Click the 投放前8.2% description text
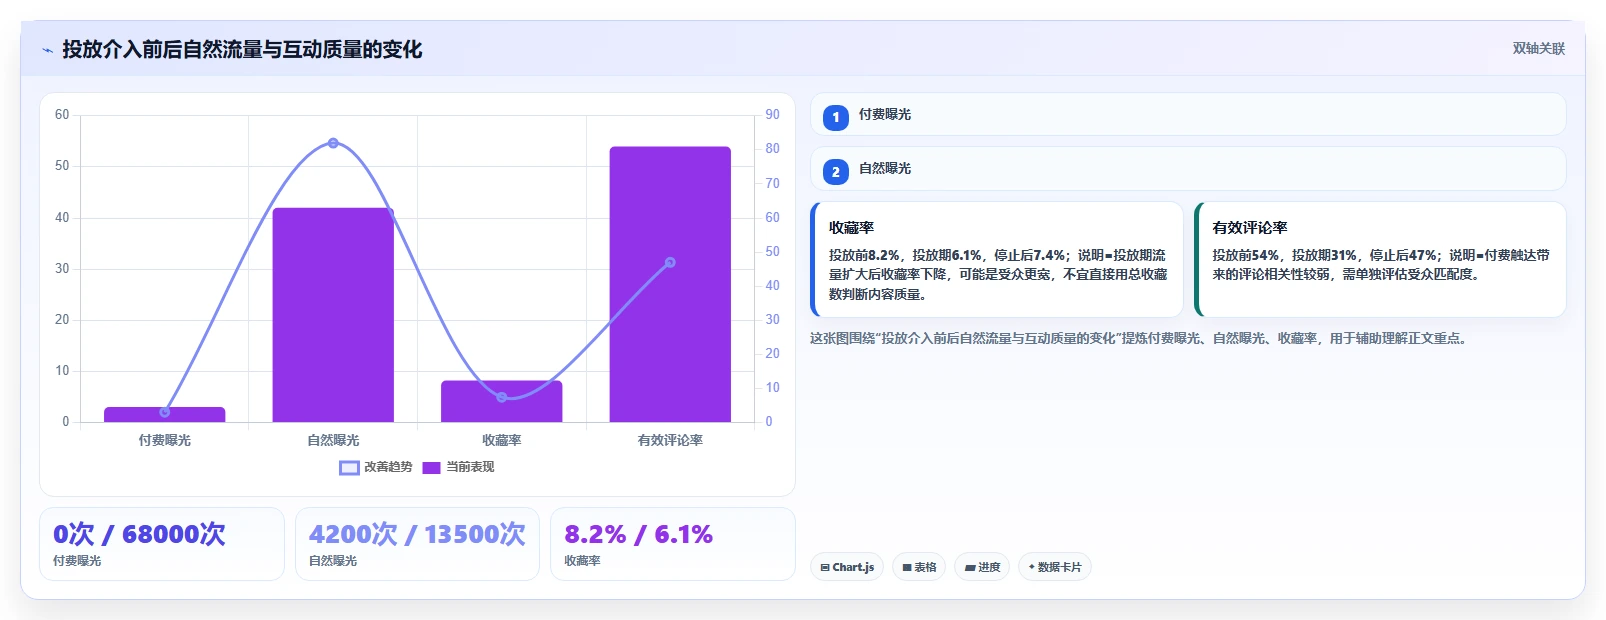 [997, 275]
